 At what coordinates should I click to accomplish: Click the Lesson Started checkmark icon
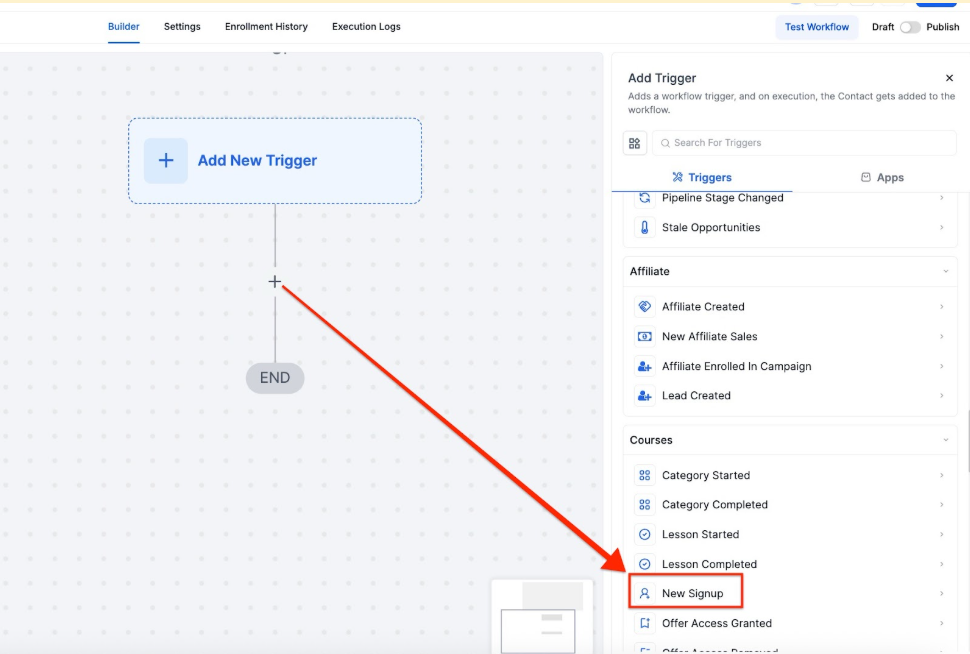645,535
